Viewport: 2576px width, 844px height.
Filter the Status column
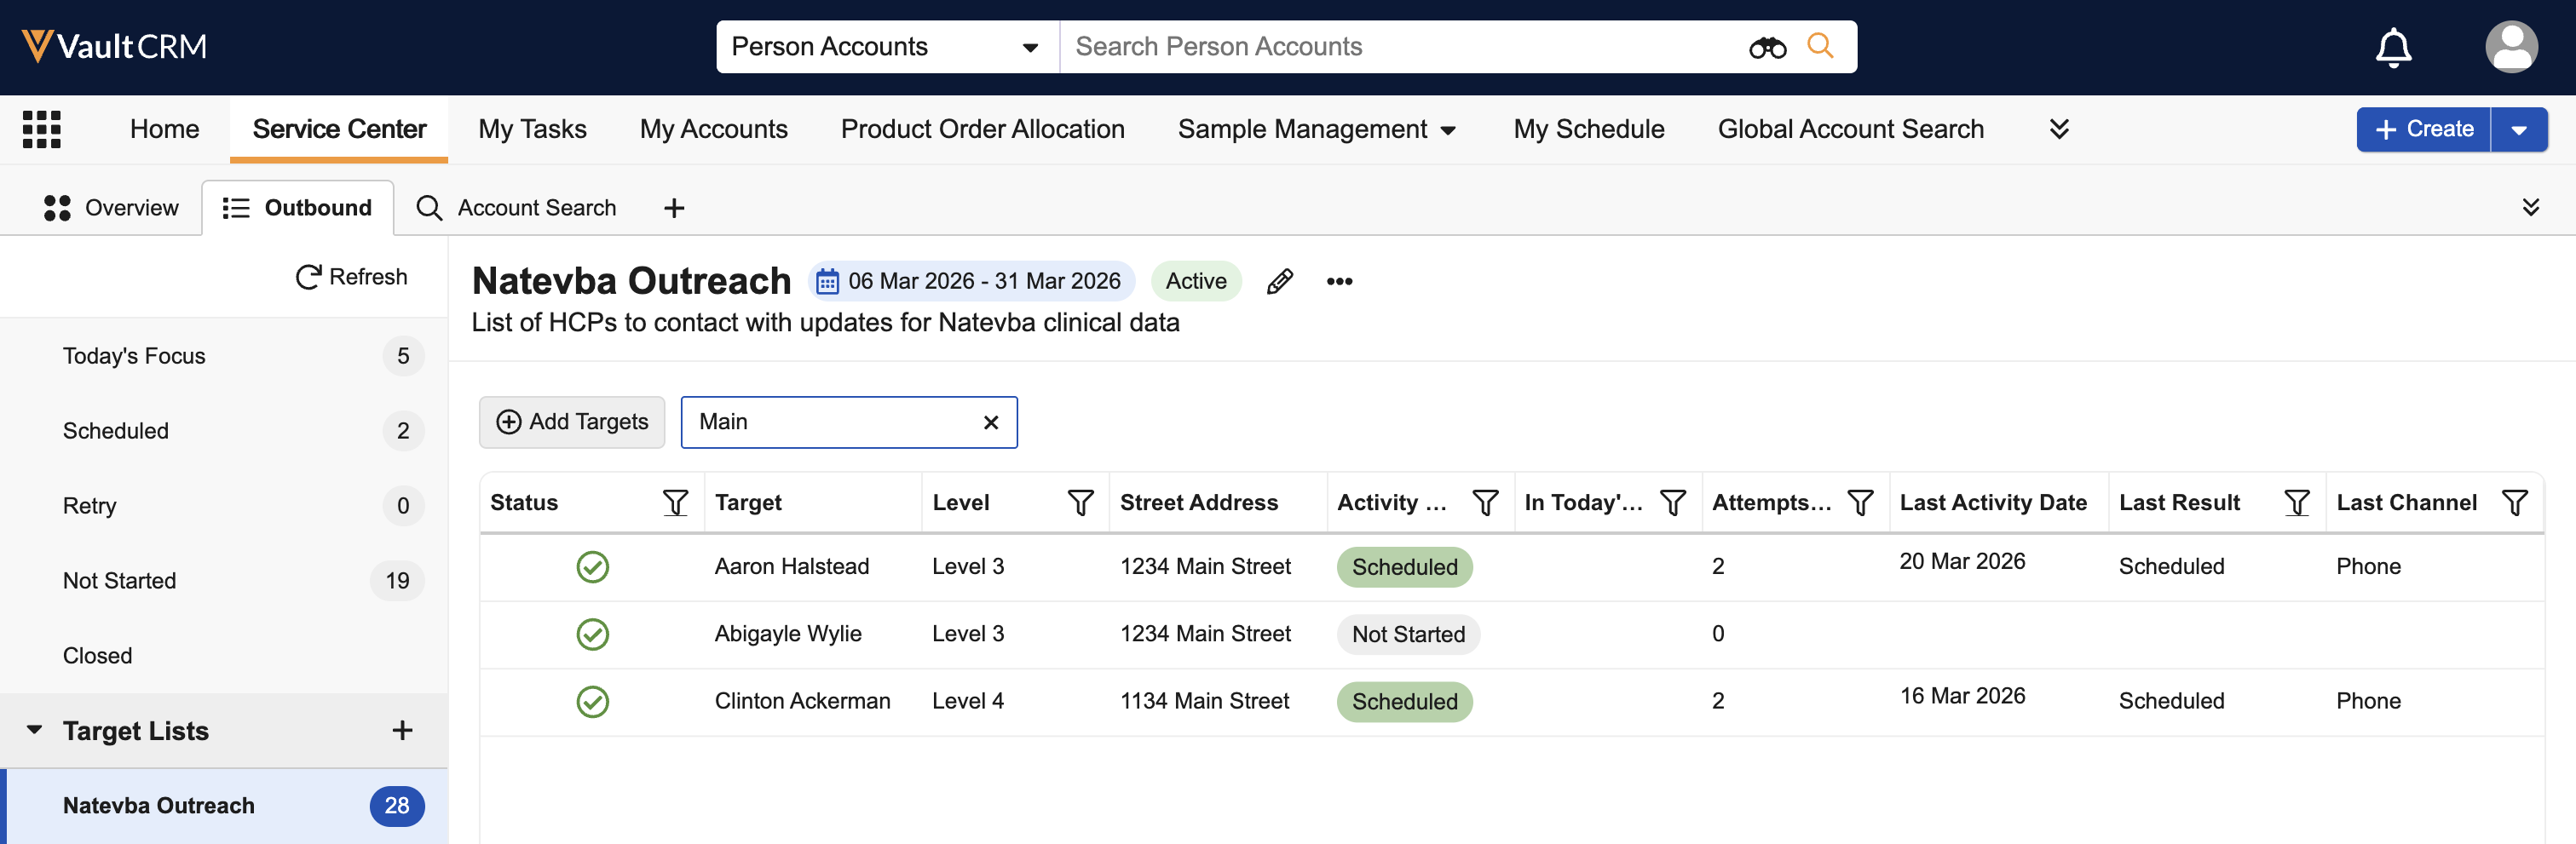click(x=675, y=503)
